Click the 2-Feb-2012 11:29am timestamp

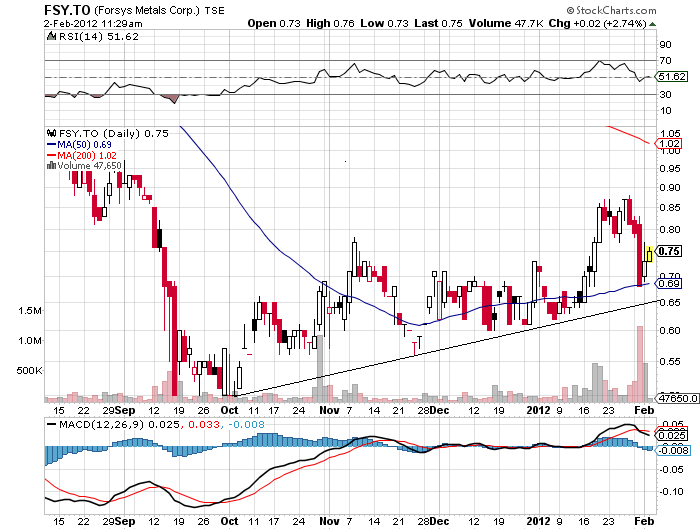(93, 24)
